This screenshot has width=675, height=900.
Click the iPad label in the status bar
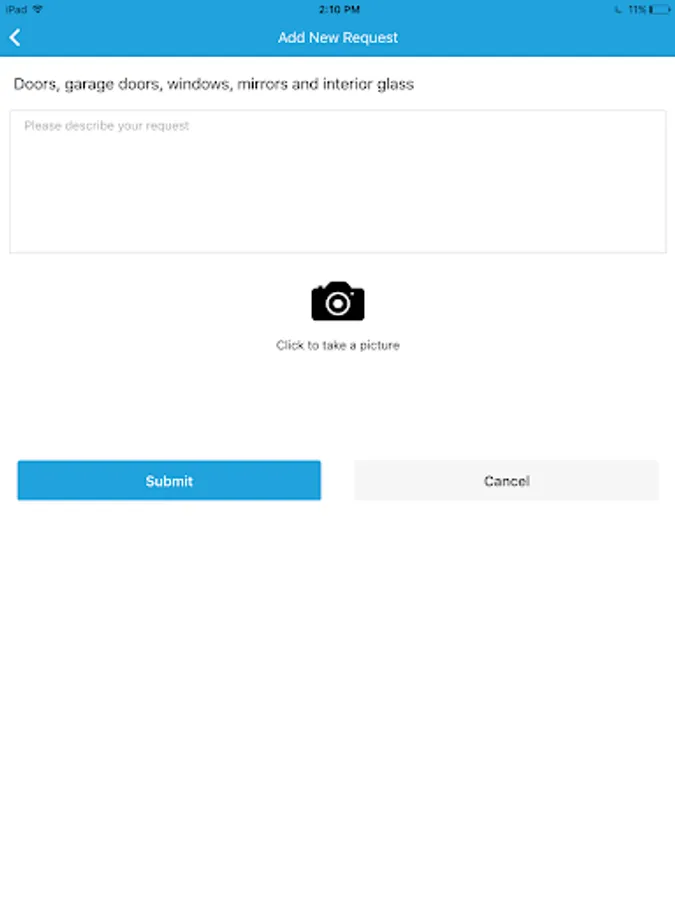pos(16,9)
